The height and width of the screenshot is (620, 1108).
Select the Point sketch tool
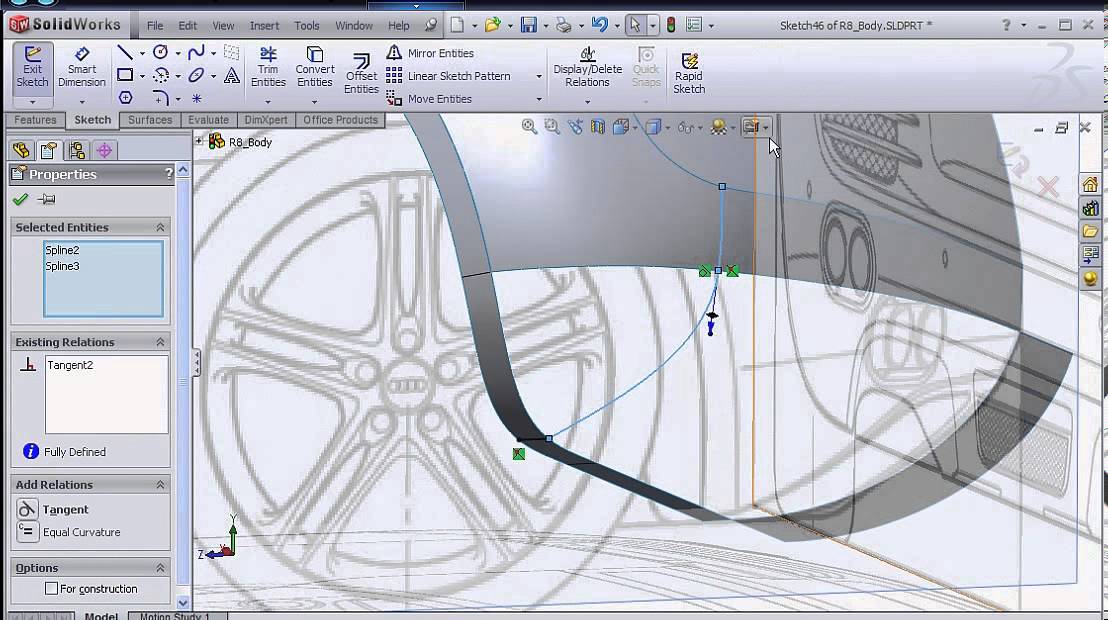[197, 98]
